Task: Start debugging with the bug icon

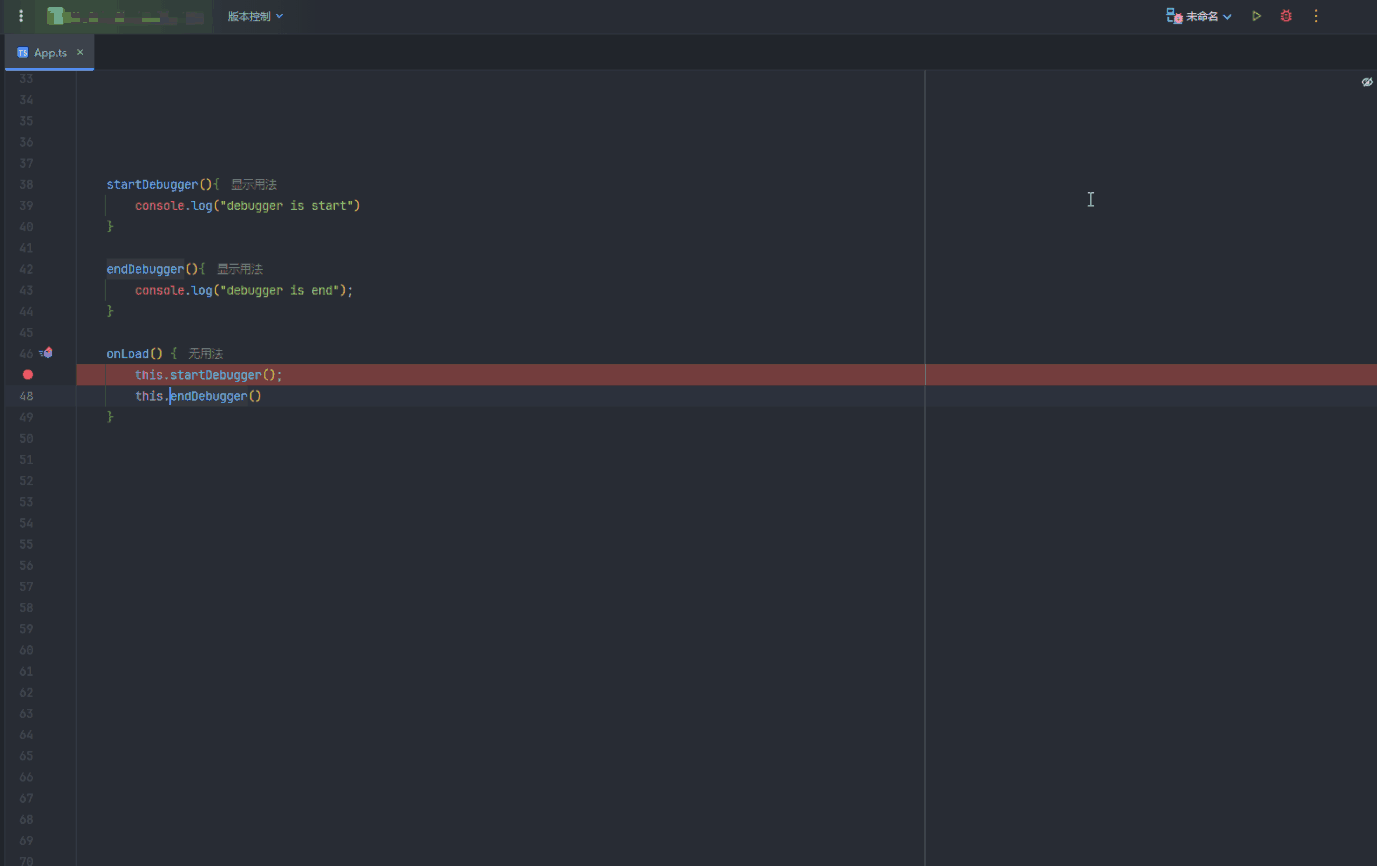Action: [x=1286, y=16]
